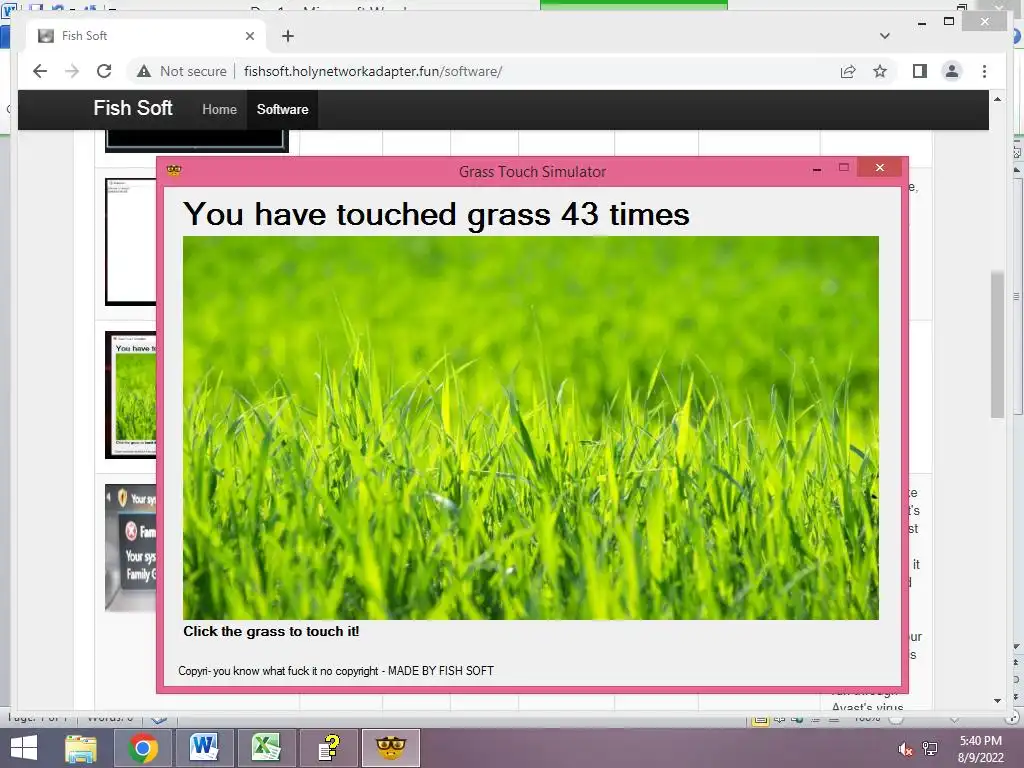Click the question mark app taskbar icon
The image size is (1024, 768).
coord(328,748)
